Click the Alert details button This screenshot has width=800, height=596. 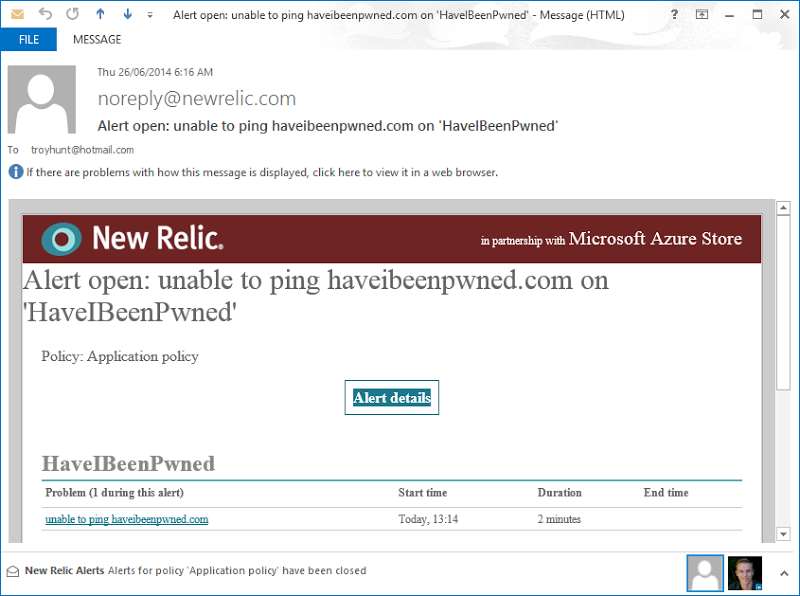[x=391, y=397]
